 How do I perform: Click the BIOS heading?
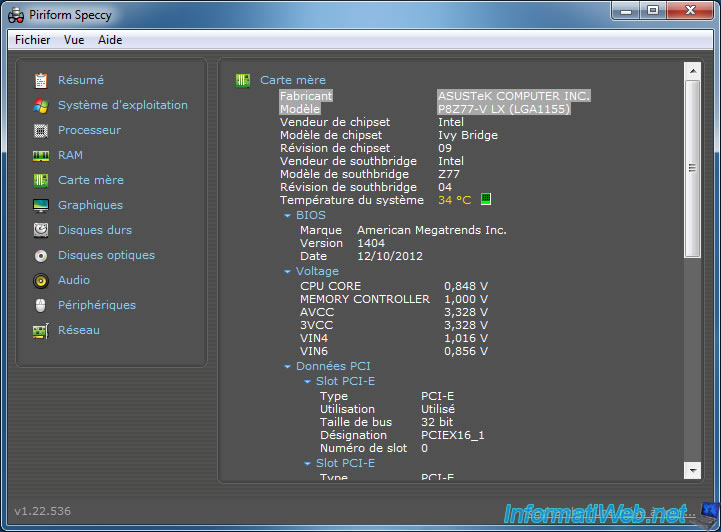[311, 215]
